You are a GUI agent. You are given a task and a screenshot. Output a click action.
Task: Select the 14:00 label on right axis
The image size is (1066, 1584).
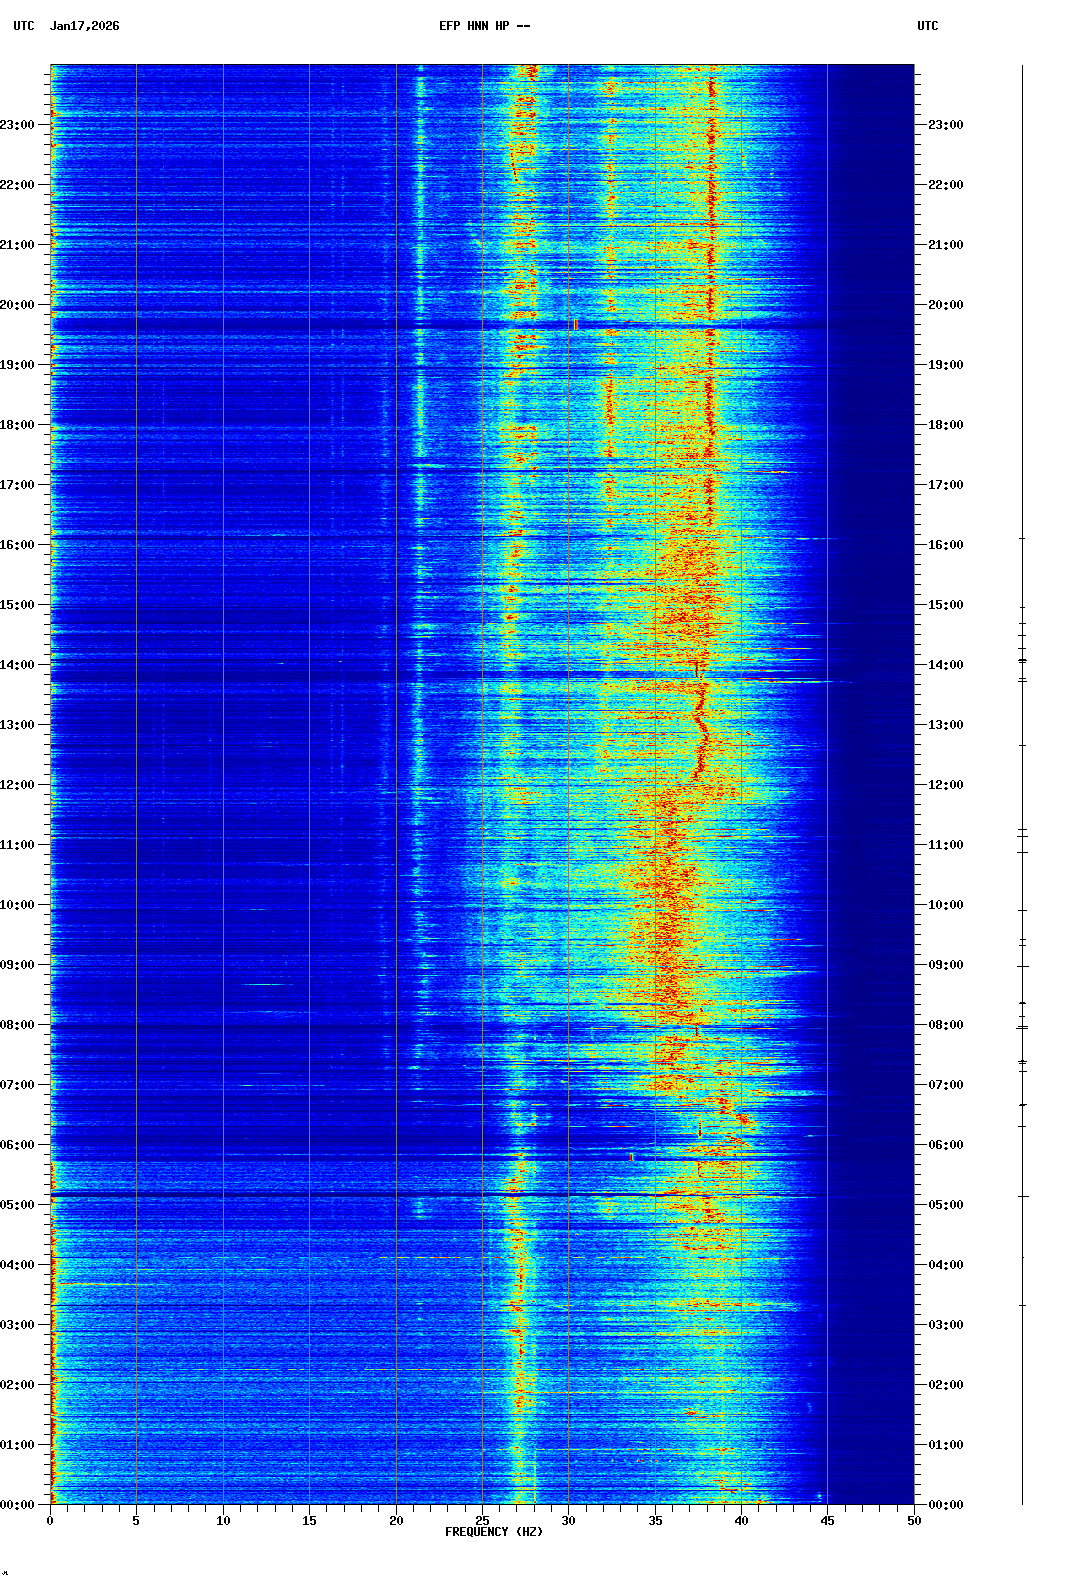coord(945,665)
